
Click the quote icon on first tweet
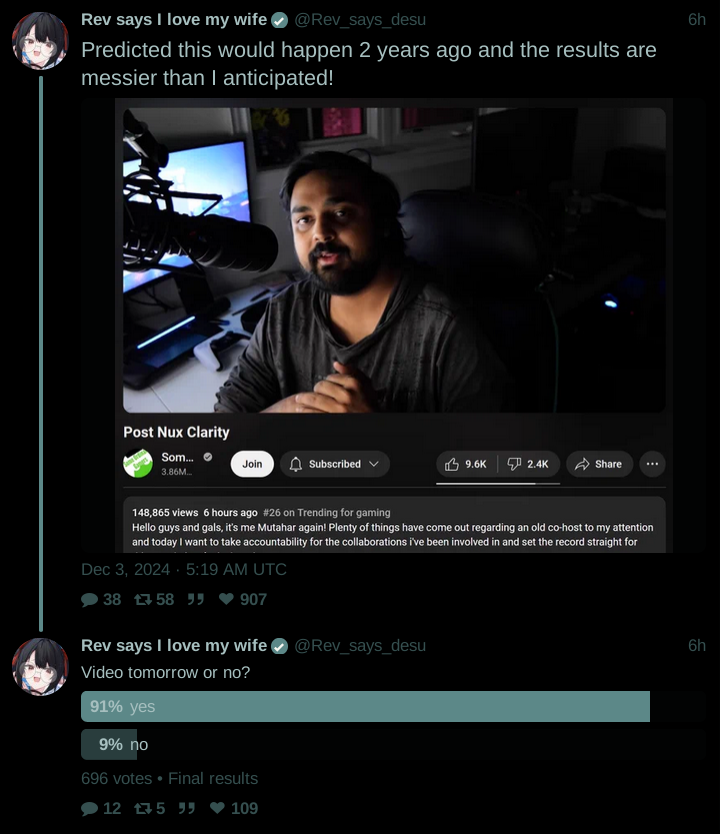point(196,599)
